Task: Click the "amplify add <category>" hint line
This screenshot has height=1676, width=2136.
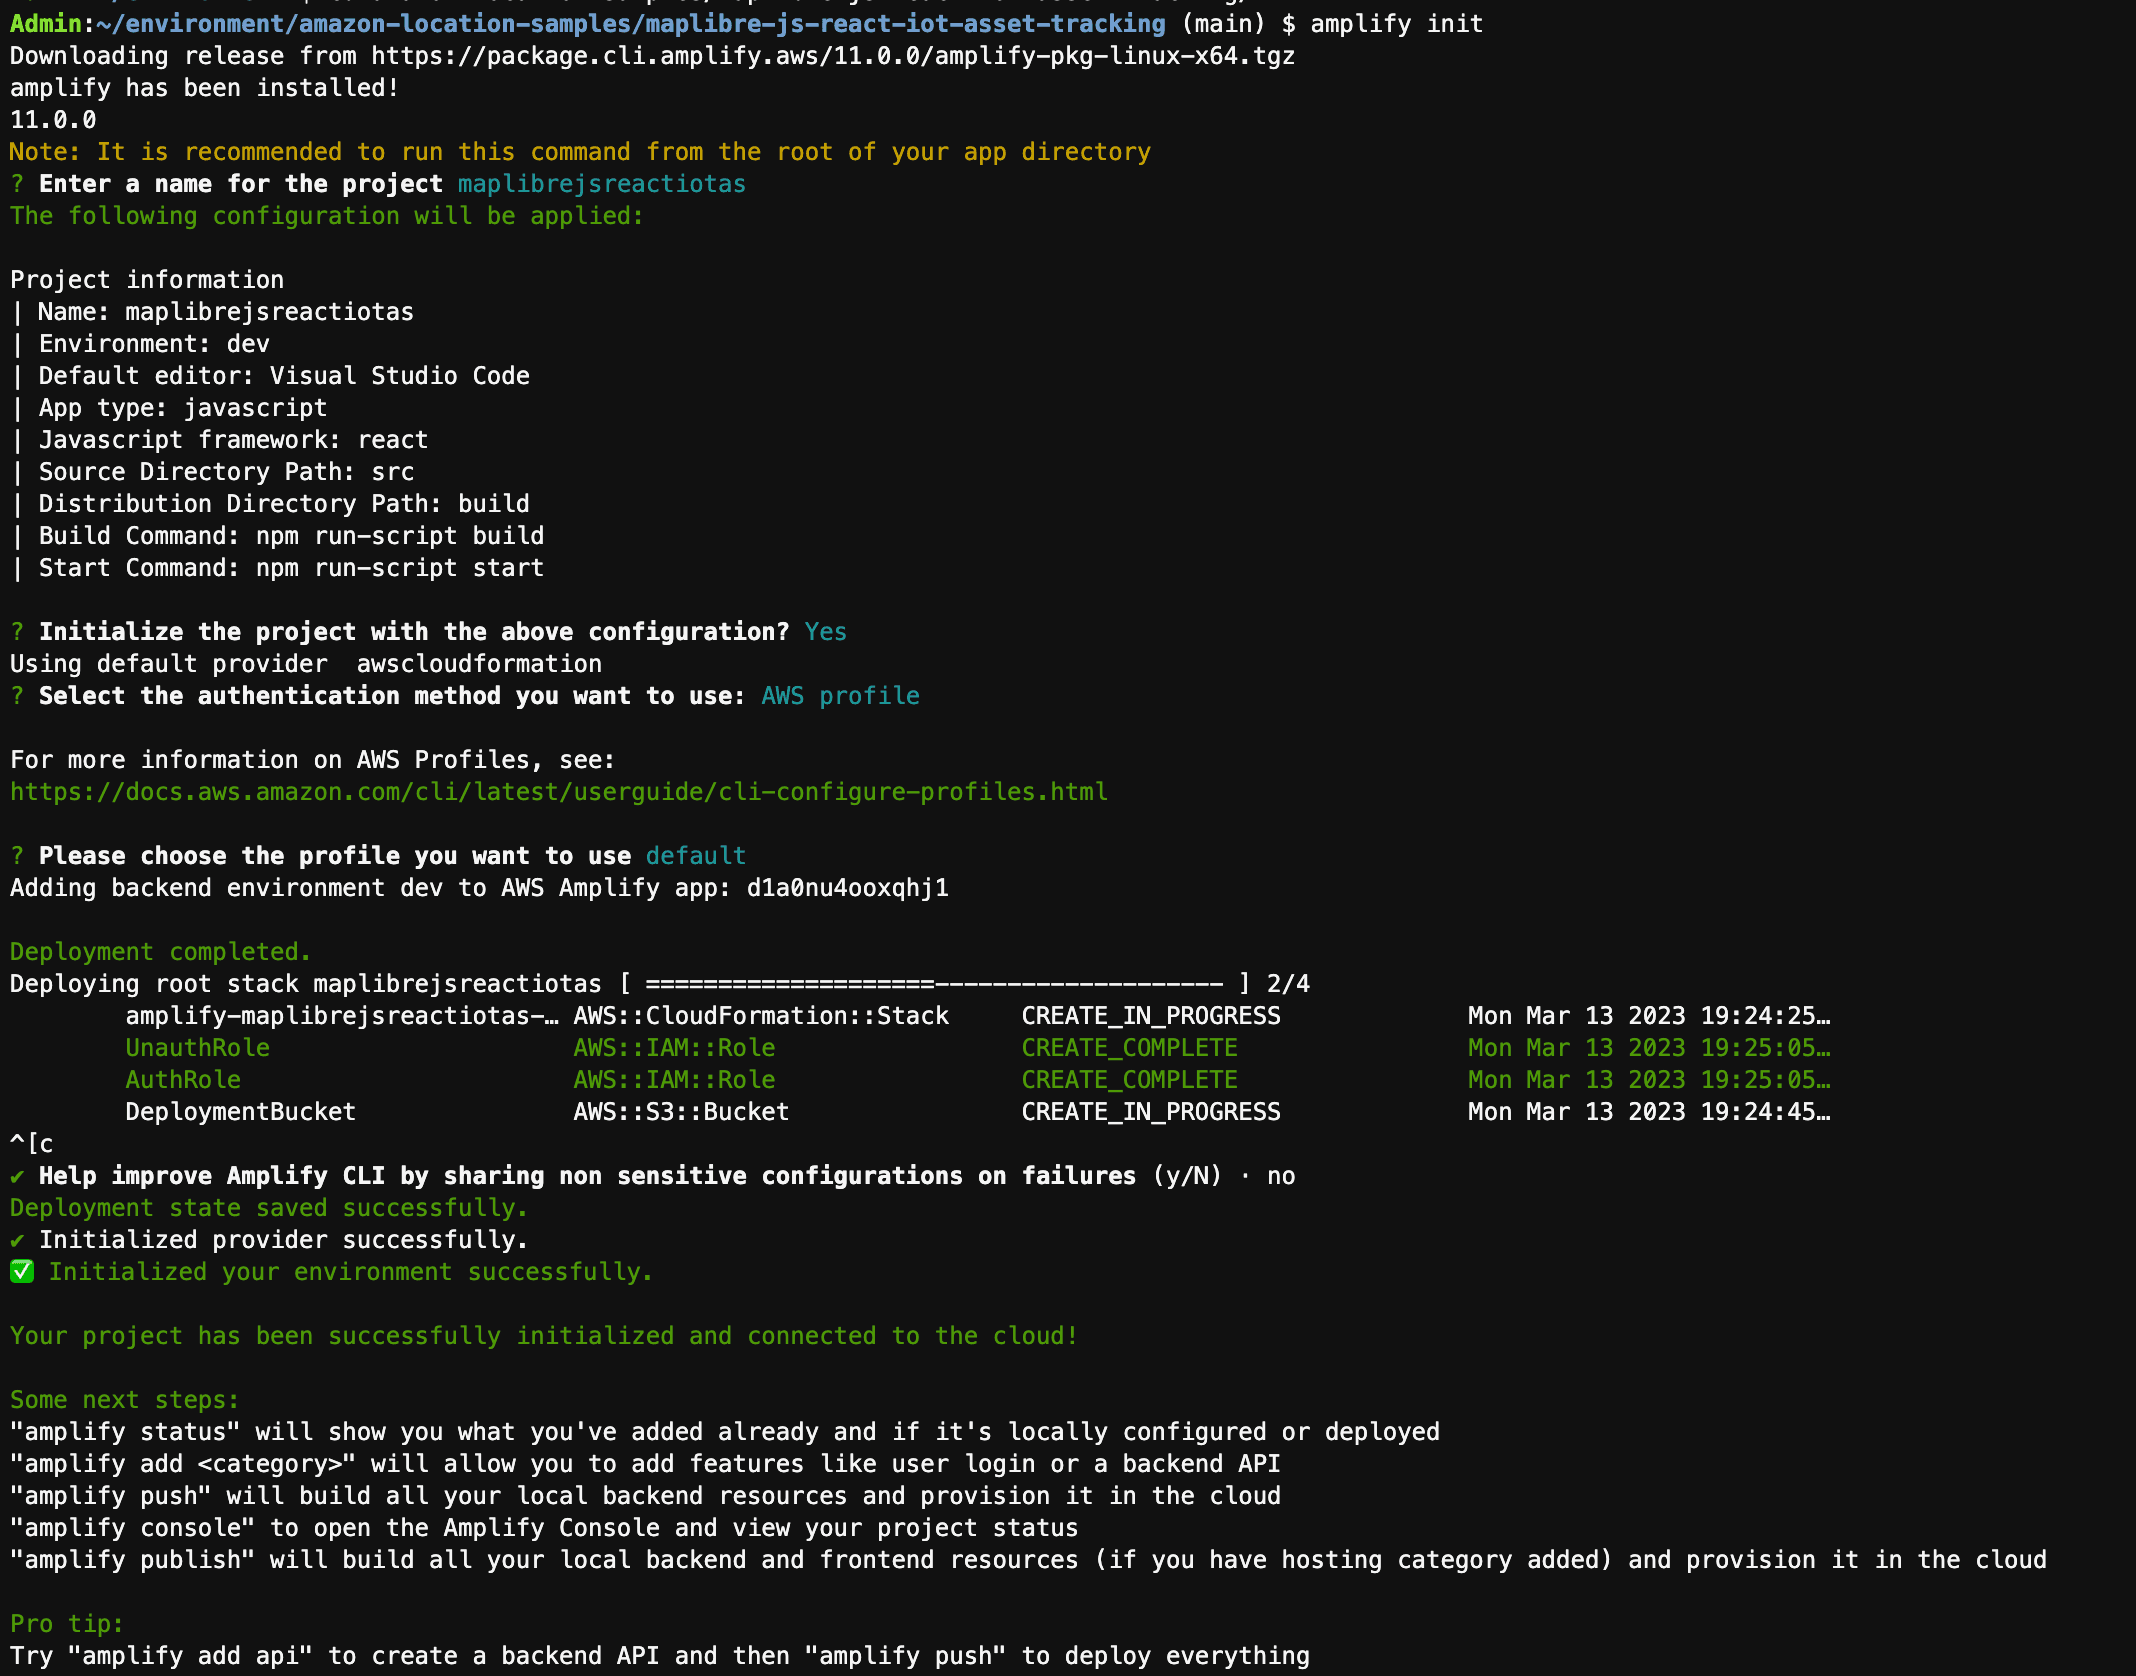Action: [645, 1464]
